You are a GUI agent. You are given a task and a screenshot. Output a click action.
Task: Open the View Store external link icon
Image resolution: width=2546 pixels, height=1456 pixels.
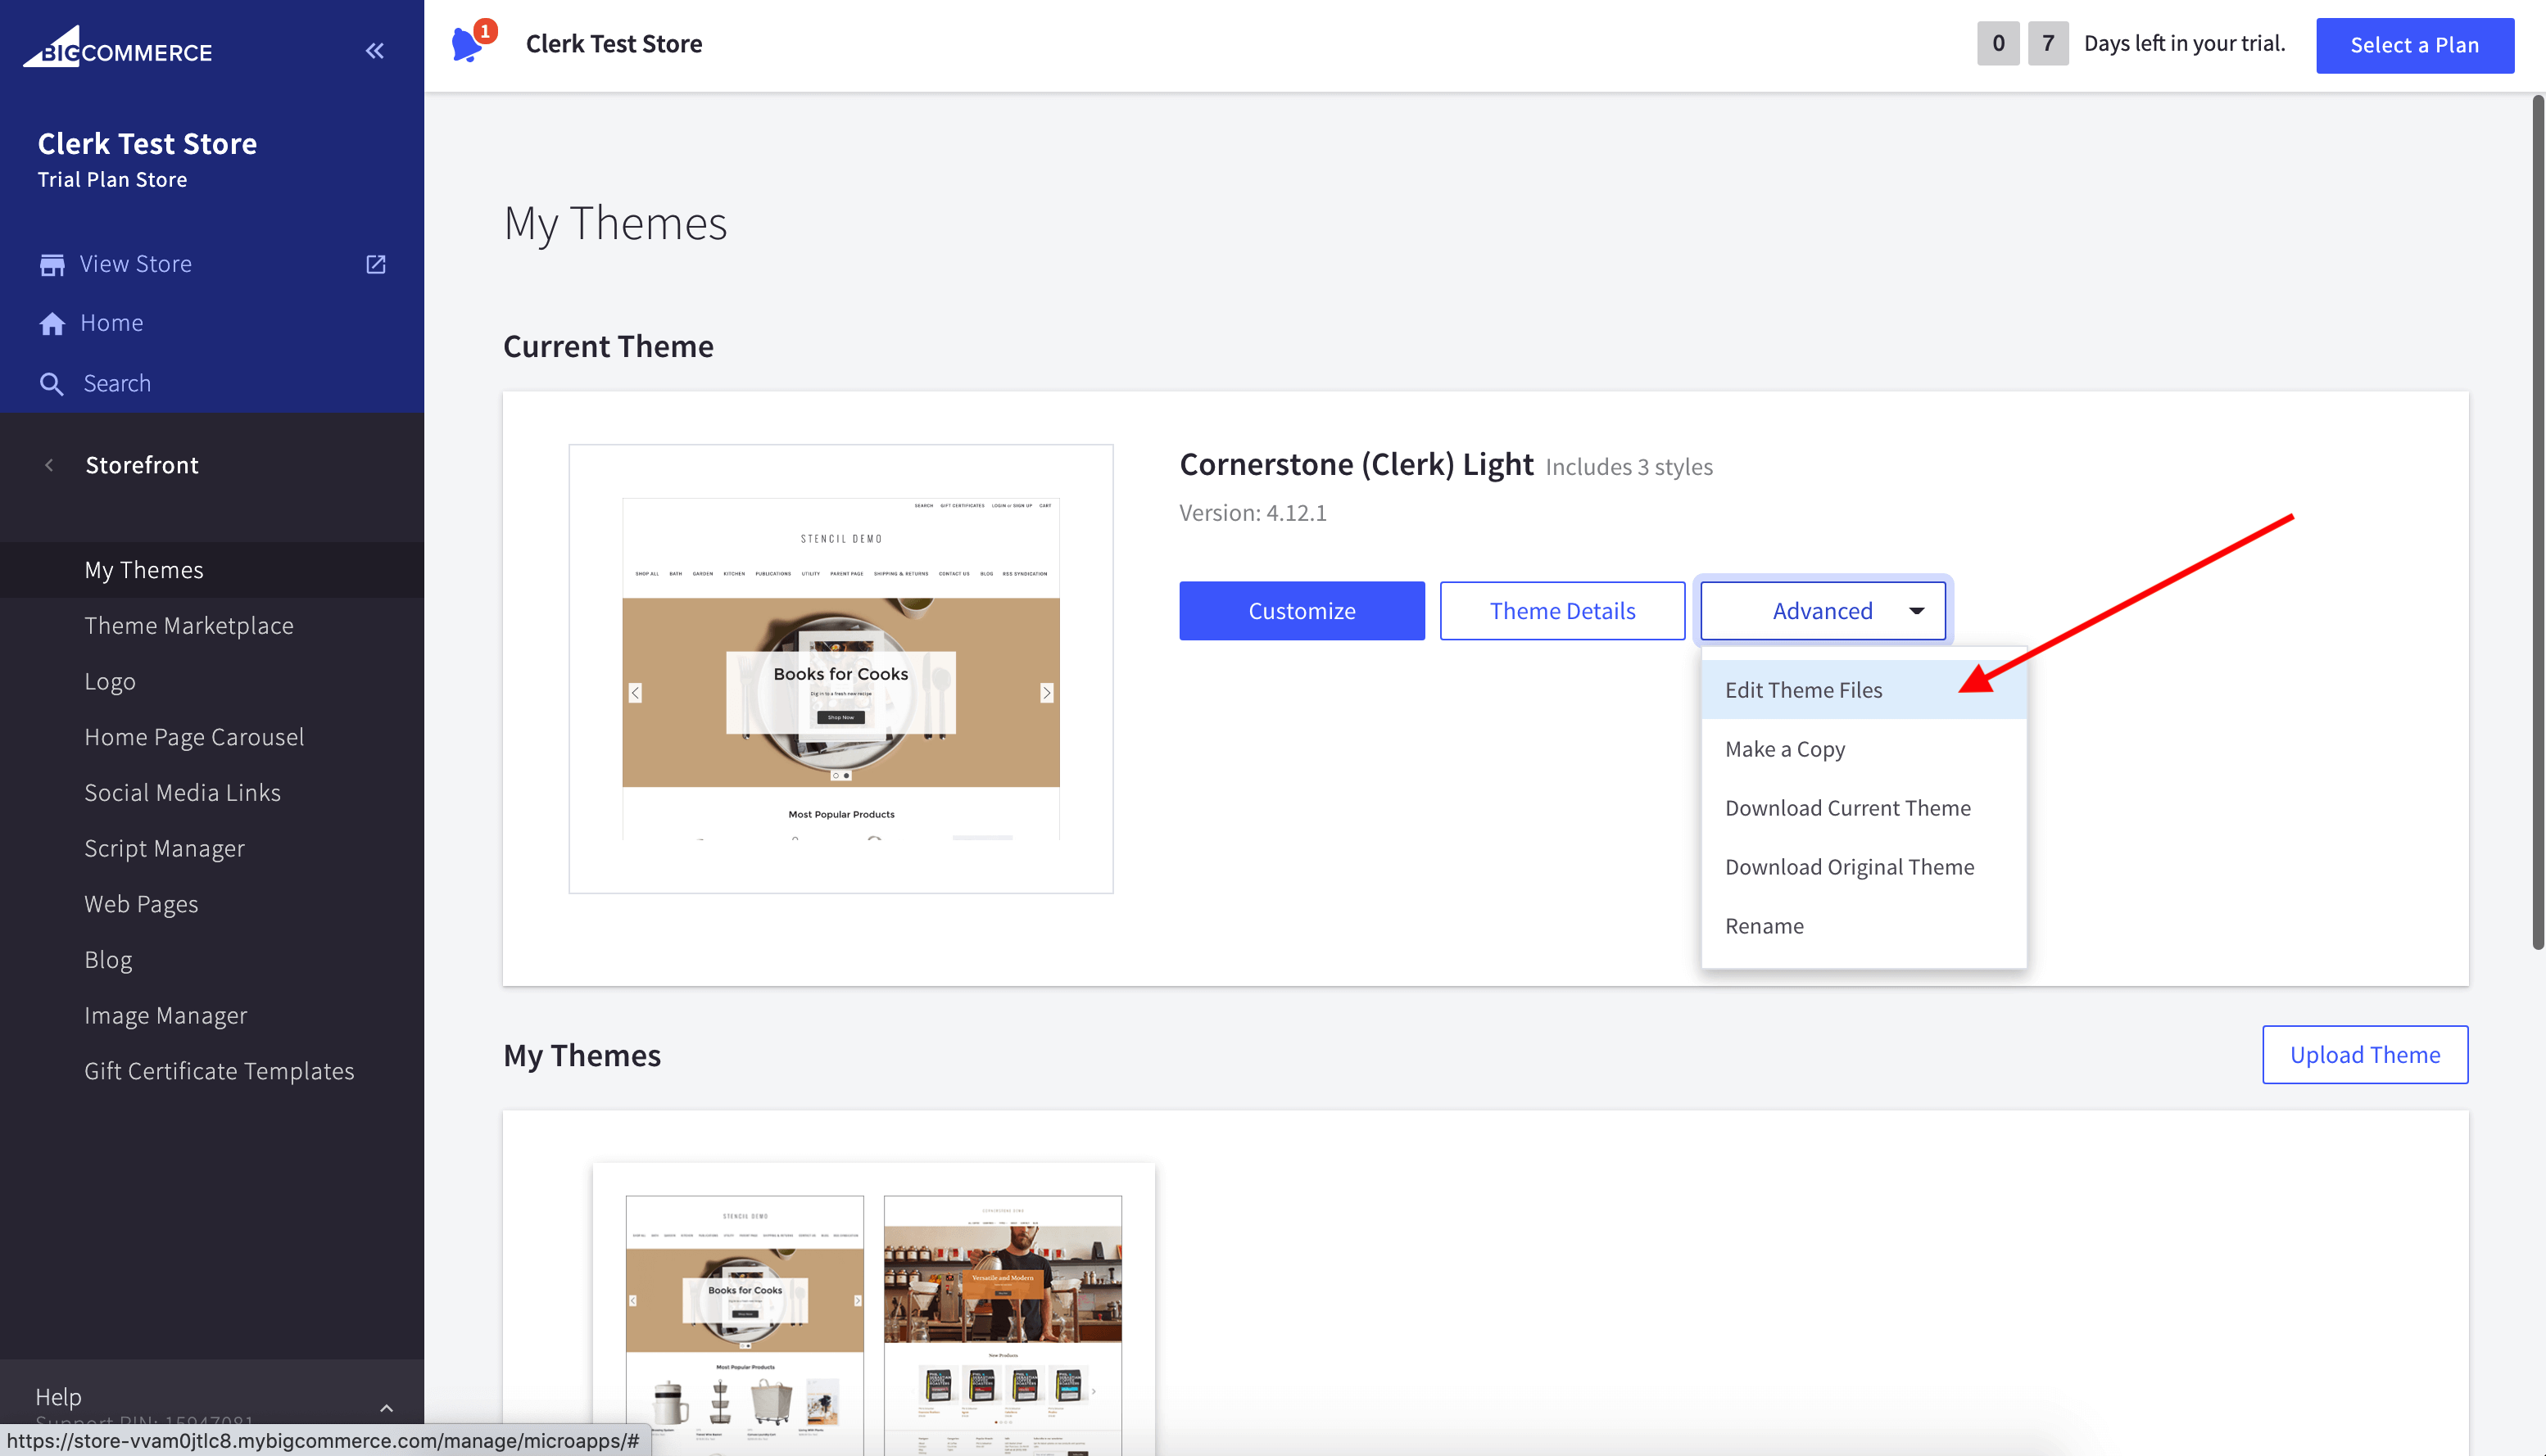(375, 264)
